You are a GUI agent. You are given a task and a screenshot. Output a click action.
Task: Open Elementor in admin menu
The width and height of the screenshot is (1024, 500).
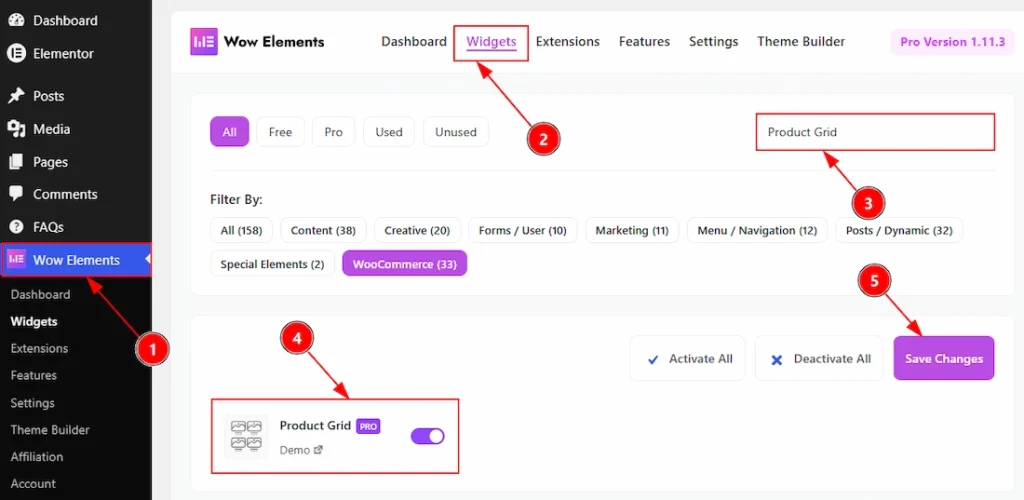[x=63, y=54]
